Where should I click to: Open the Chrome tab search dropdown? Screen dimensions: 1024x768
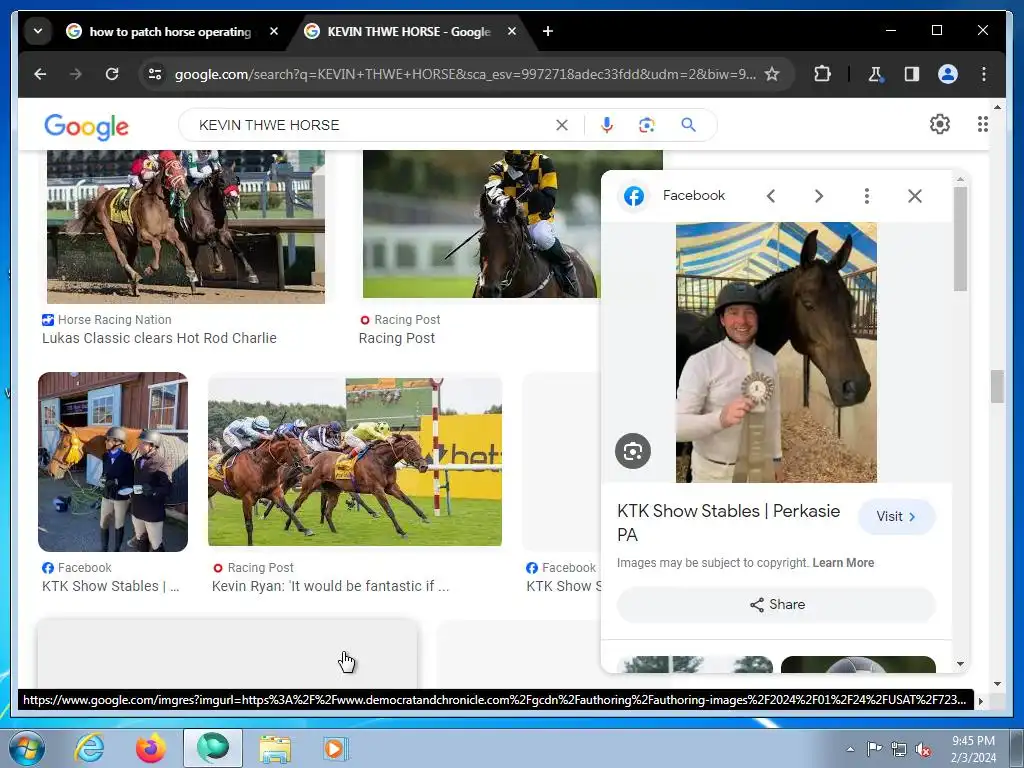click(x=38, y=31)
